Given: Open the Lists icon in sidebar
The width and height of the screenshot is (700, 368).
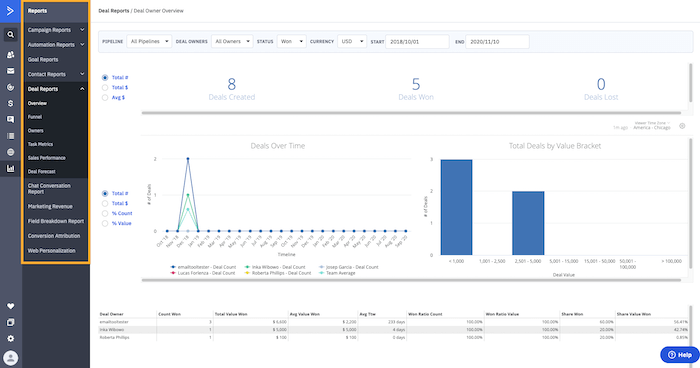Looking at the screenshot, I should click(11, 136).
